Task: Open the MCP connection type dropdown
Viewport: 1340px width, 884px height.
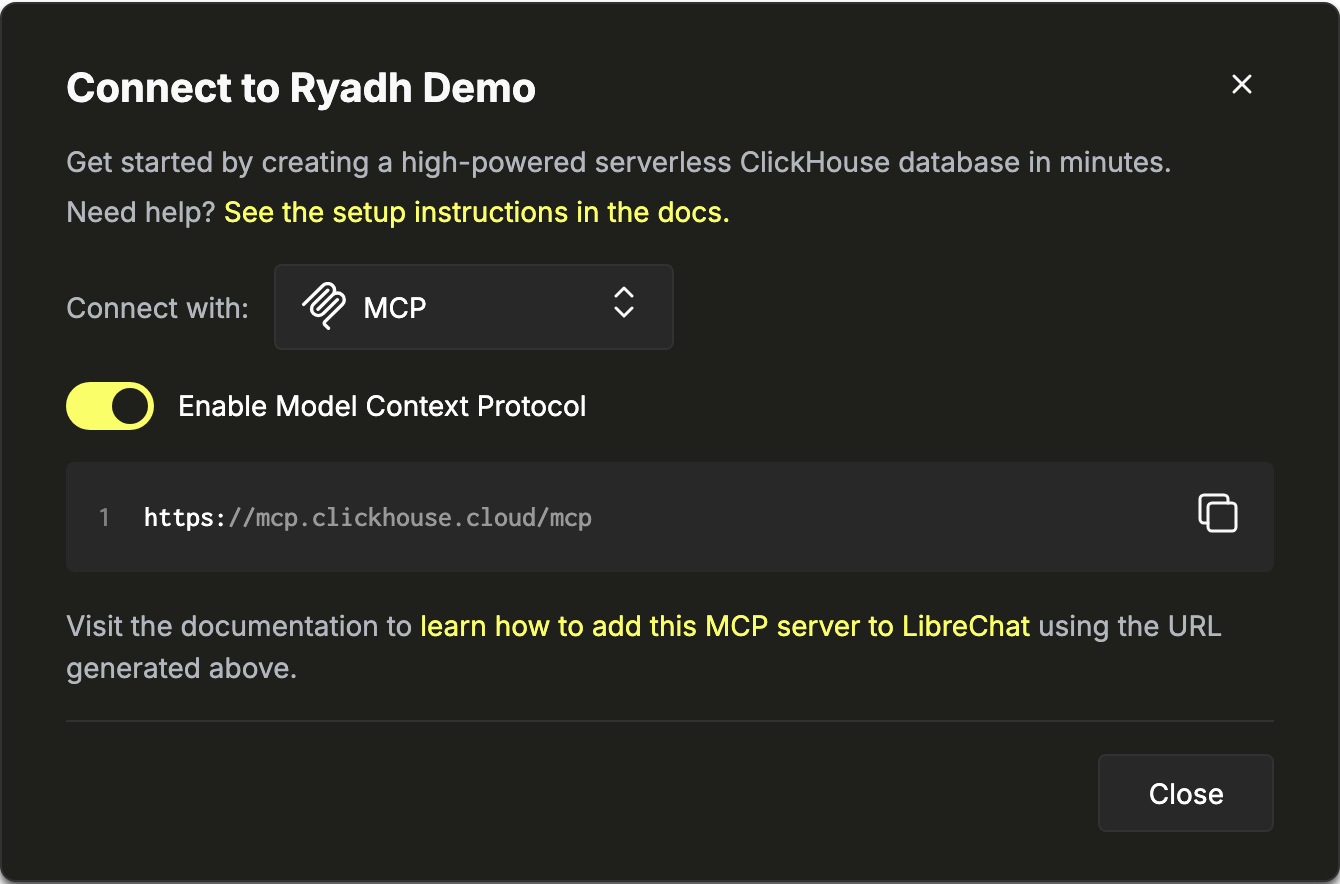Action: 473,307
